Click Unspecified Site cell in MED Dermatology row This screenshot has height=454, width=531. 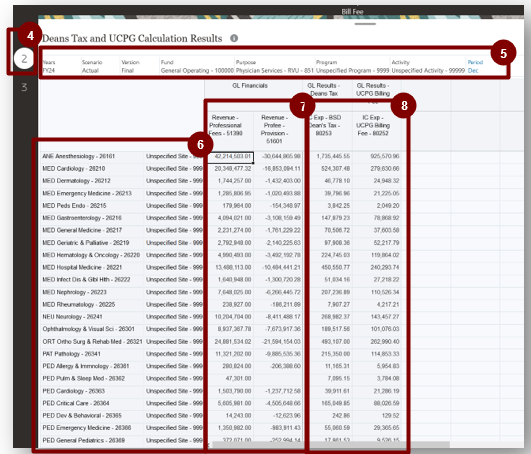coord(173,181)
